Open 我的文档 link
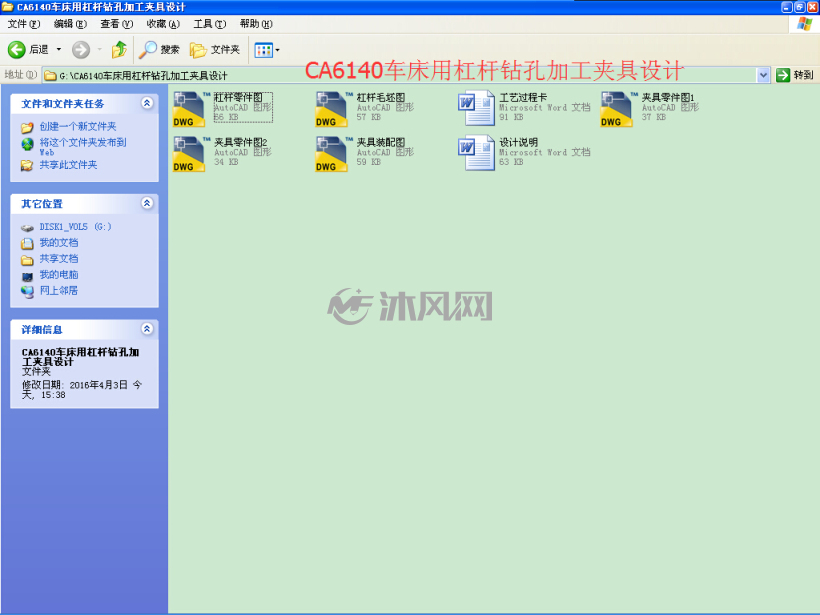820x615 pixels. (x=59, y=243)
